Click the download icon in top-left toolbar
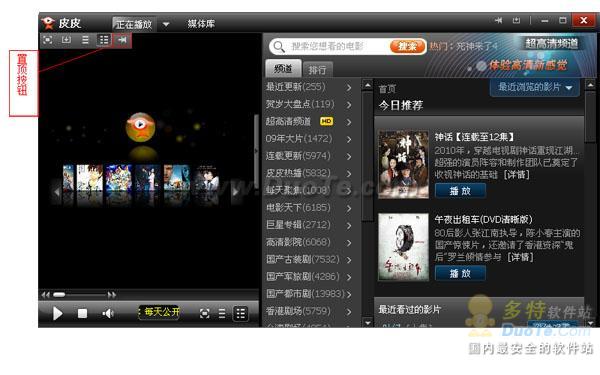This screenshot has height=375, width=600. (x=67, y=40)
